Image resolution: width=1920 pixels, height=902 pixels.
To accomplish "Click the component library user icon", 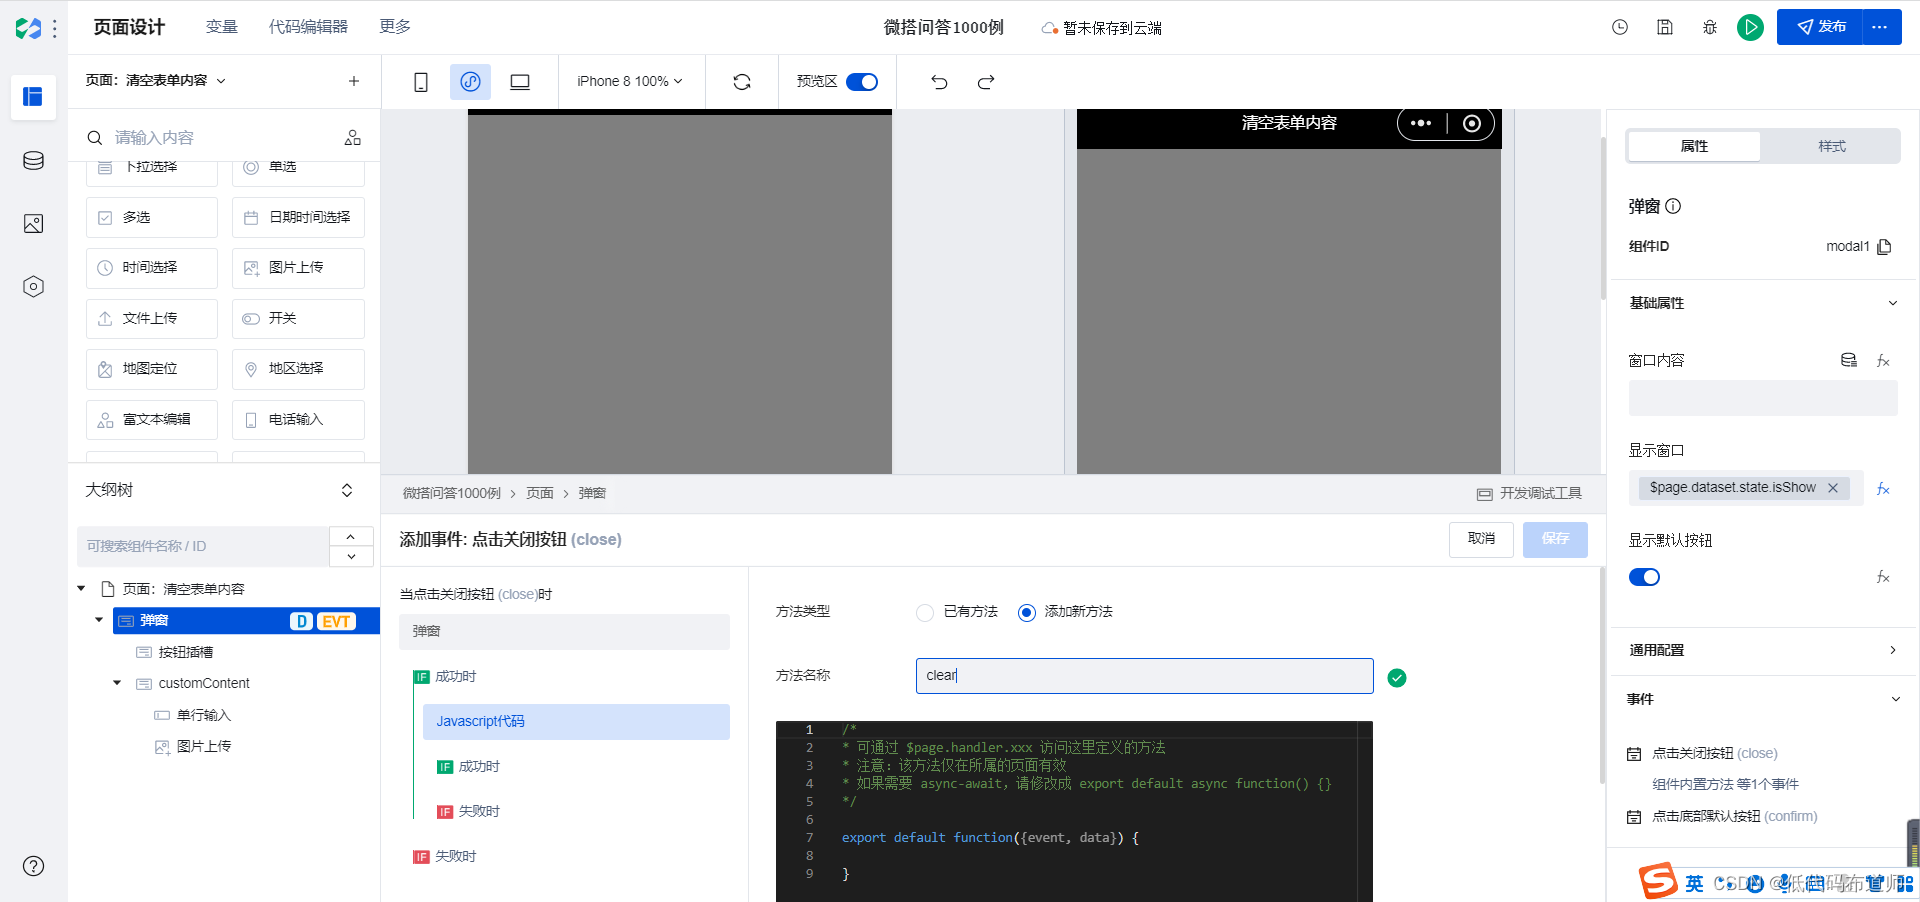I will [352, 138].
